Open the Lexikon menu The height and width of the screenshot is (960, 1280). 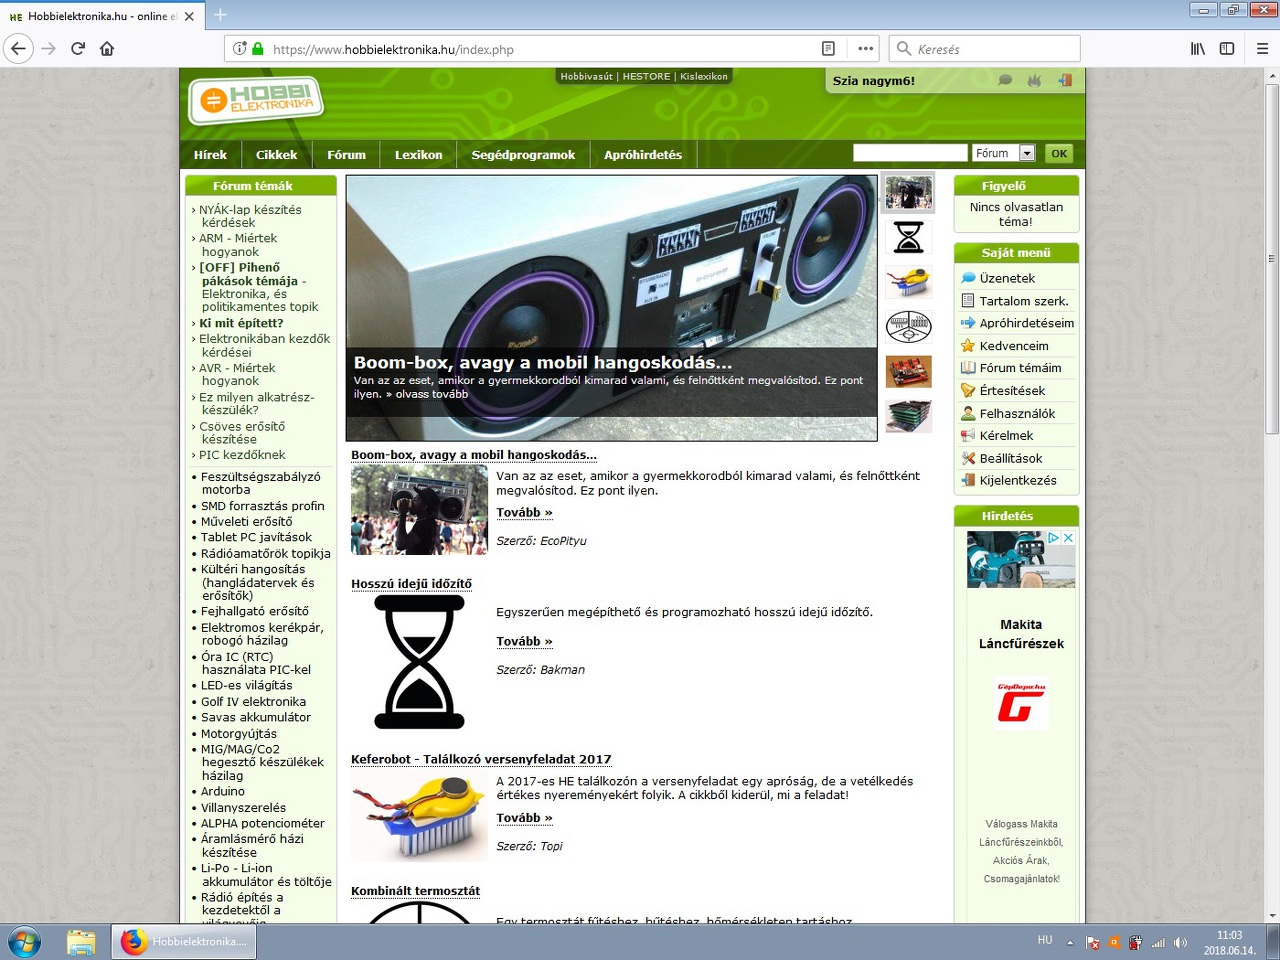click(418, 155)
